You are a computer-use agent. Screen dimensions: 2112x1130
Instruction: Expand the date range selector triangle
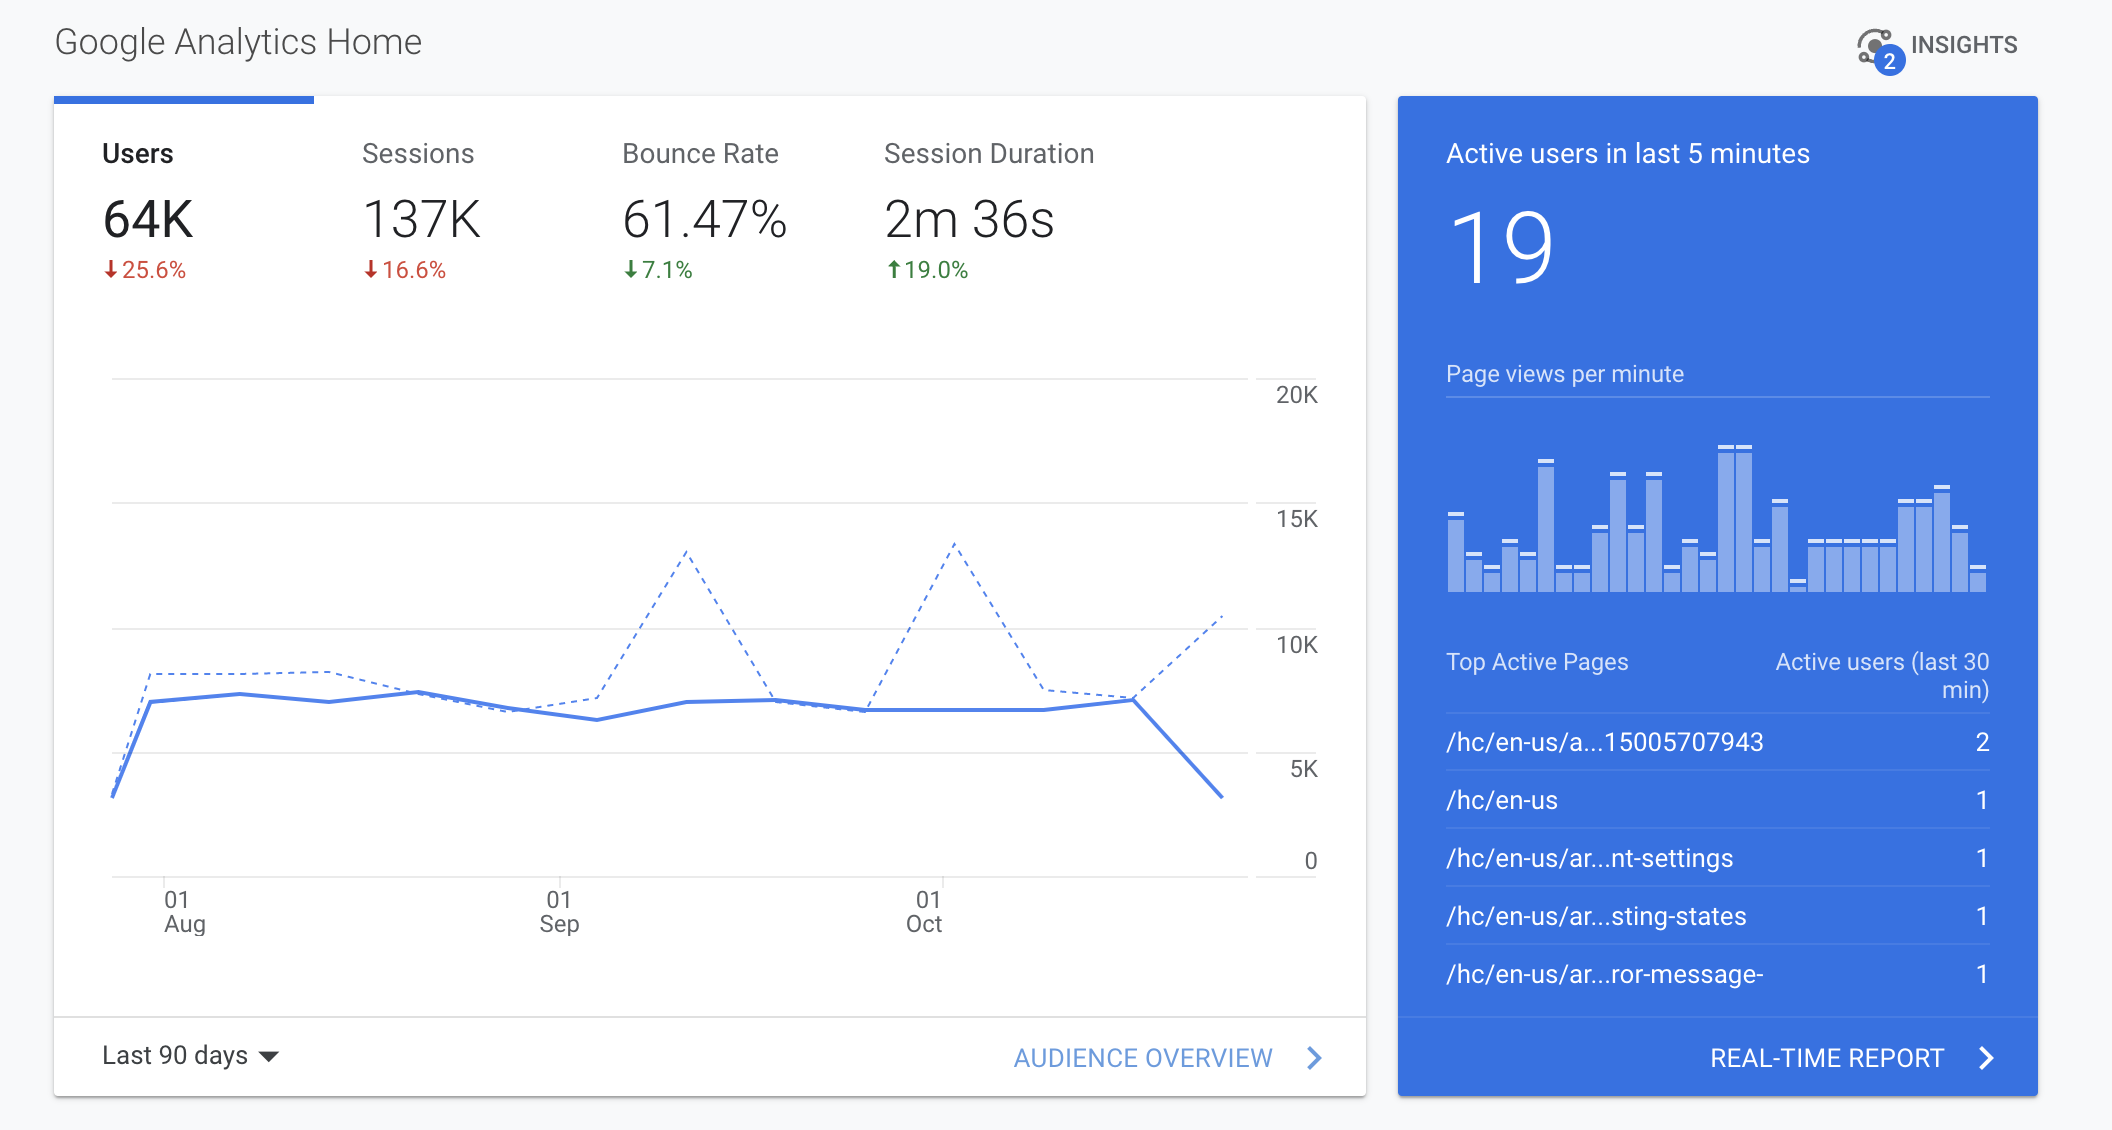pyautogui.click(x=270, y=1057)
